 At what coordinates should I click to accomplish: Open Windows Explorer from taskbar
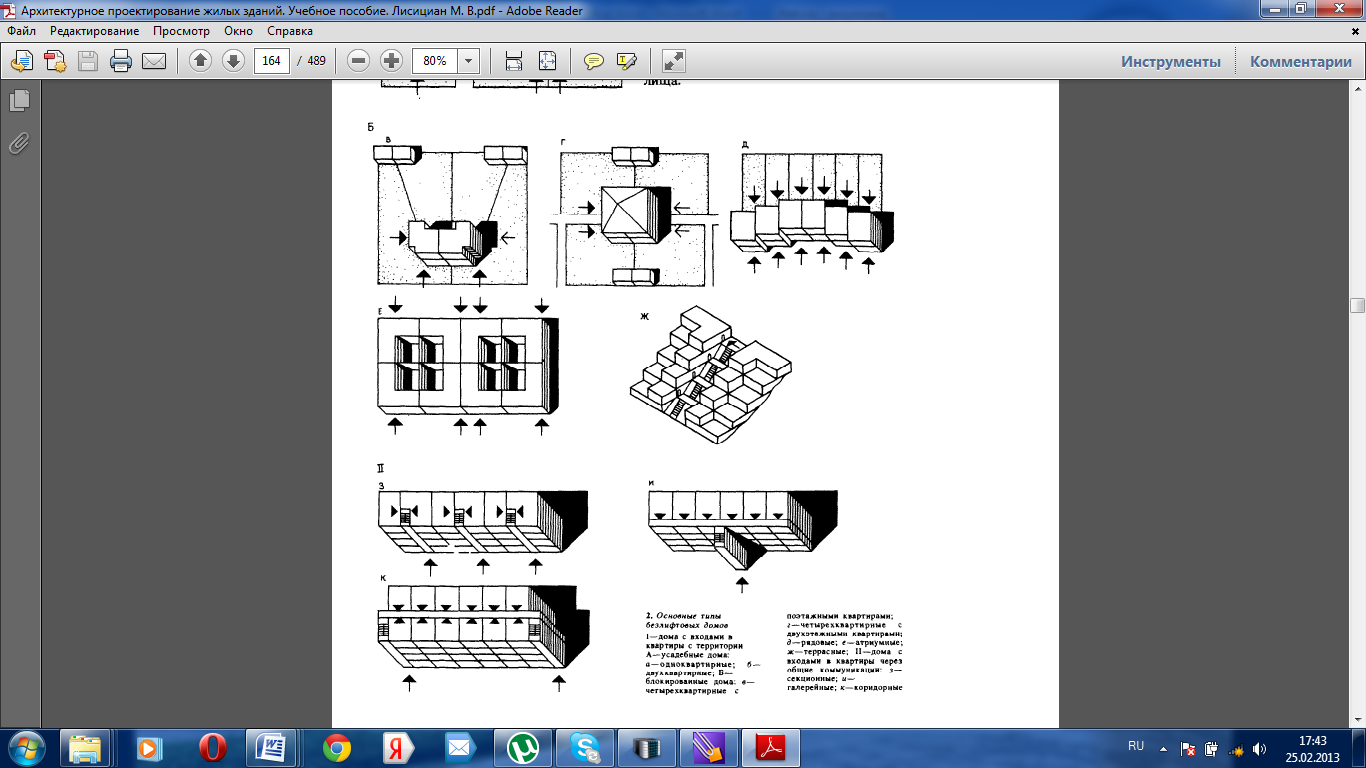(x=85, y=747)
